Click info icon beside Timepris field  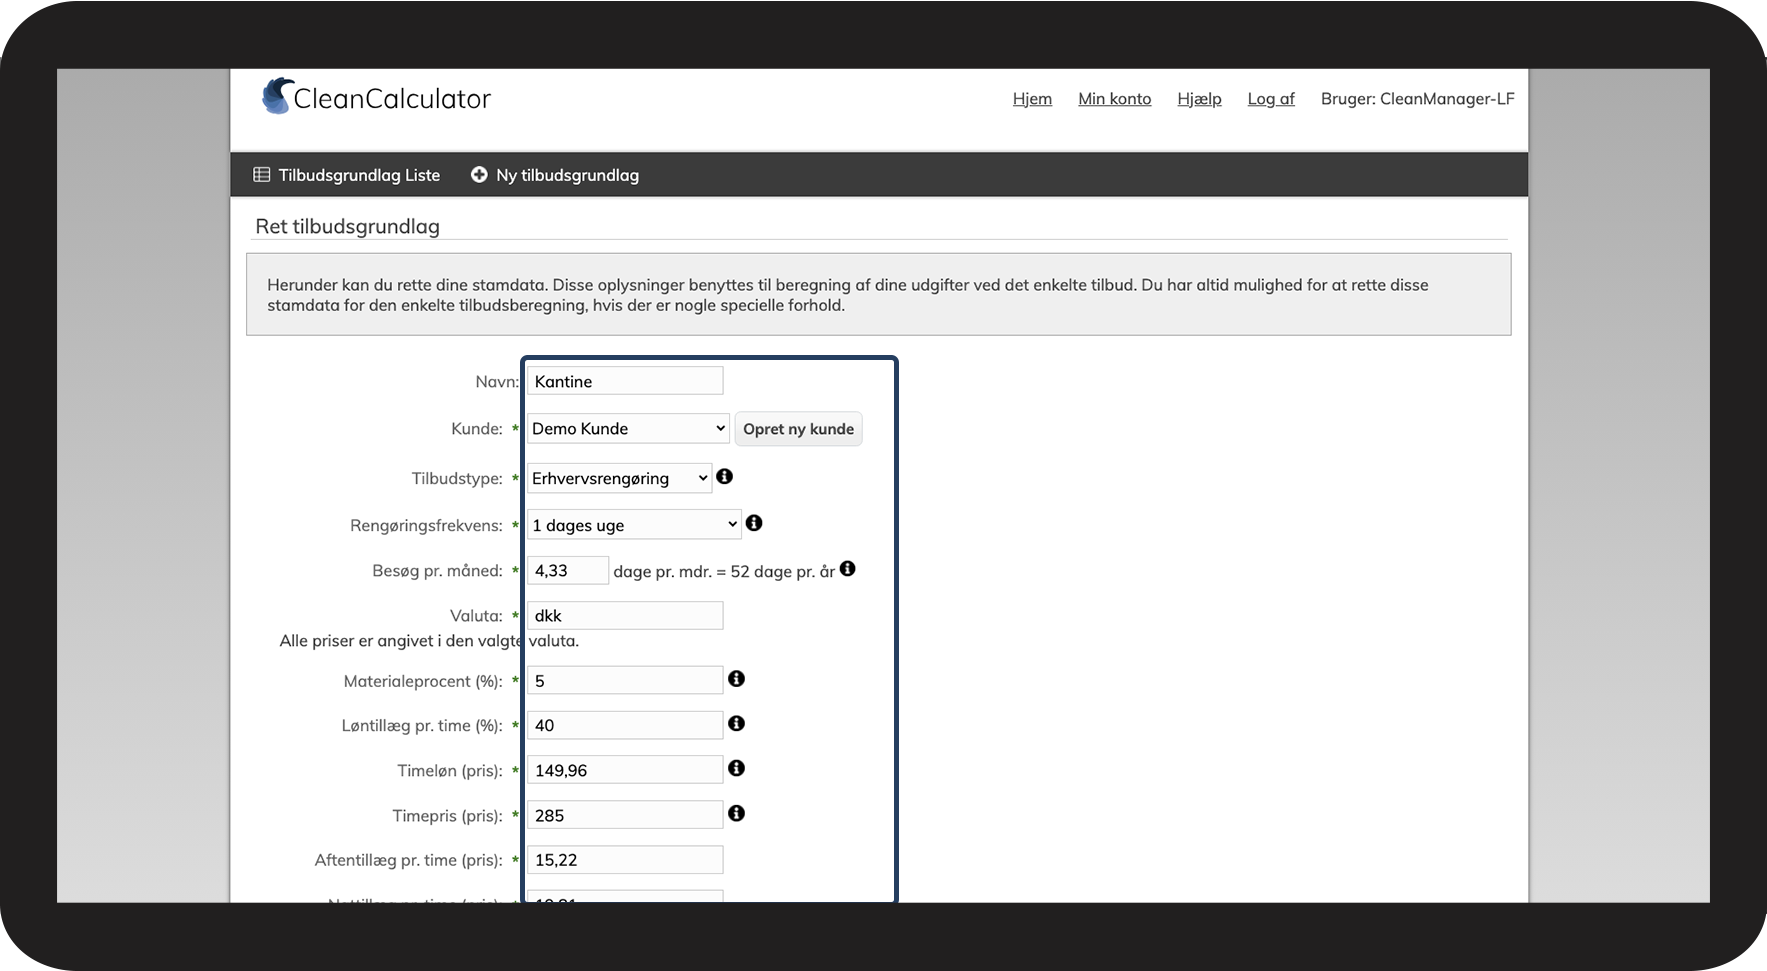coord(737,814)
